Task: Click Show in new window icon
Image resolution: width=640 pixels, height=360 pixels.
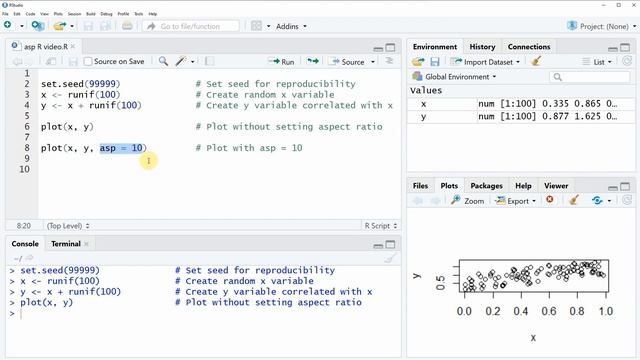Action: (51, 62)
